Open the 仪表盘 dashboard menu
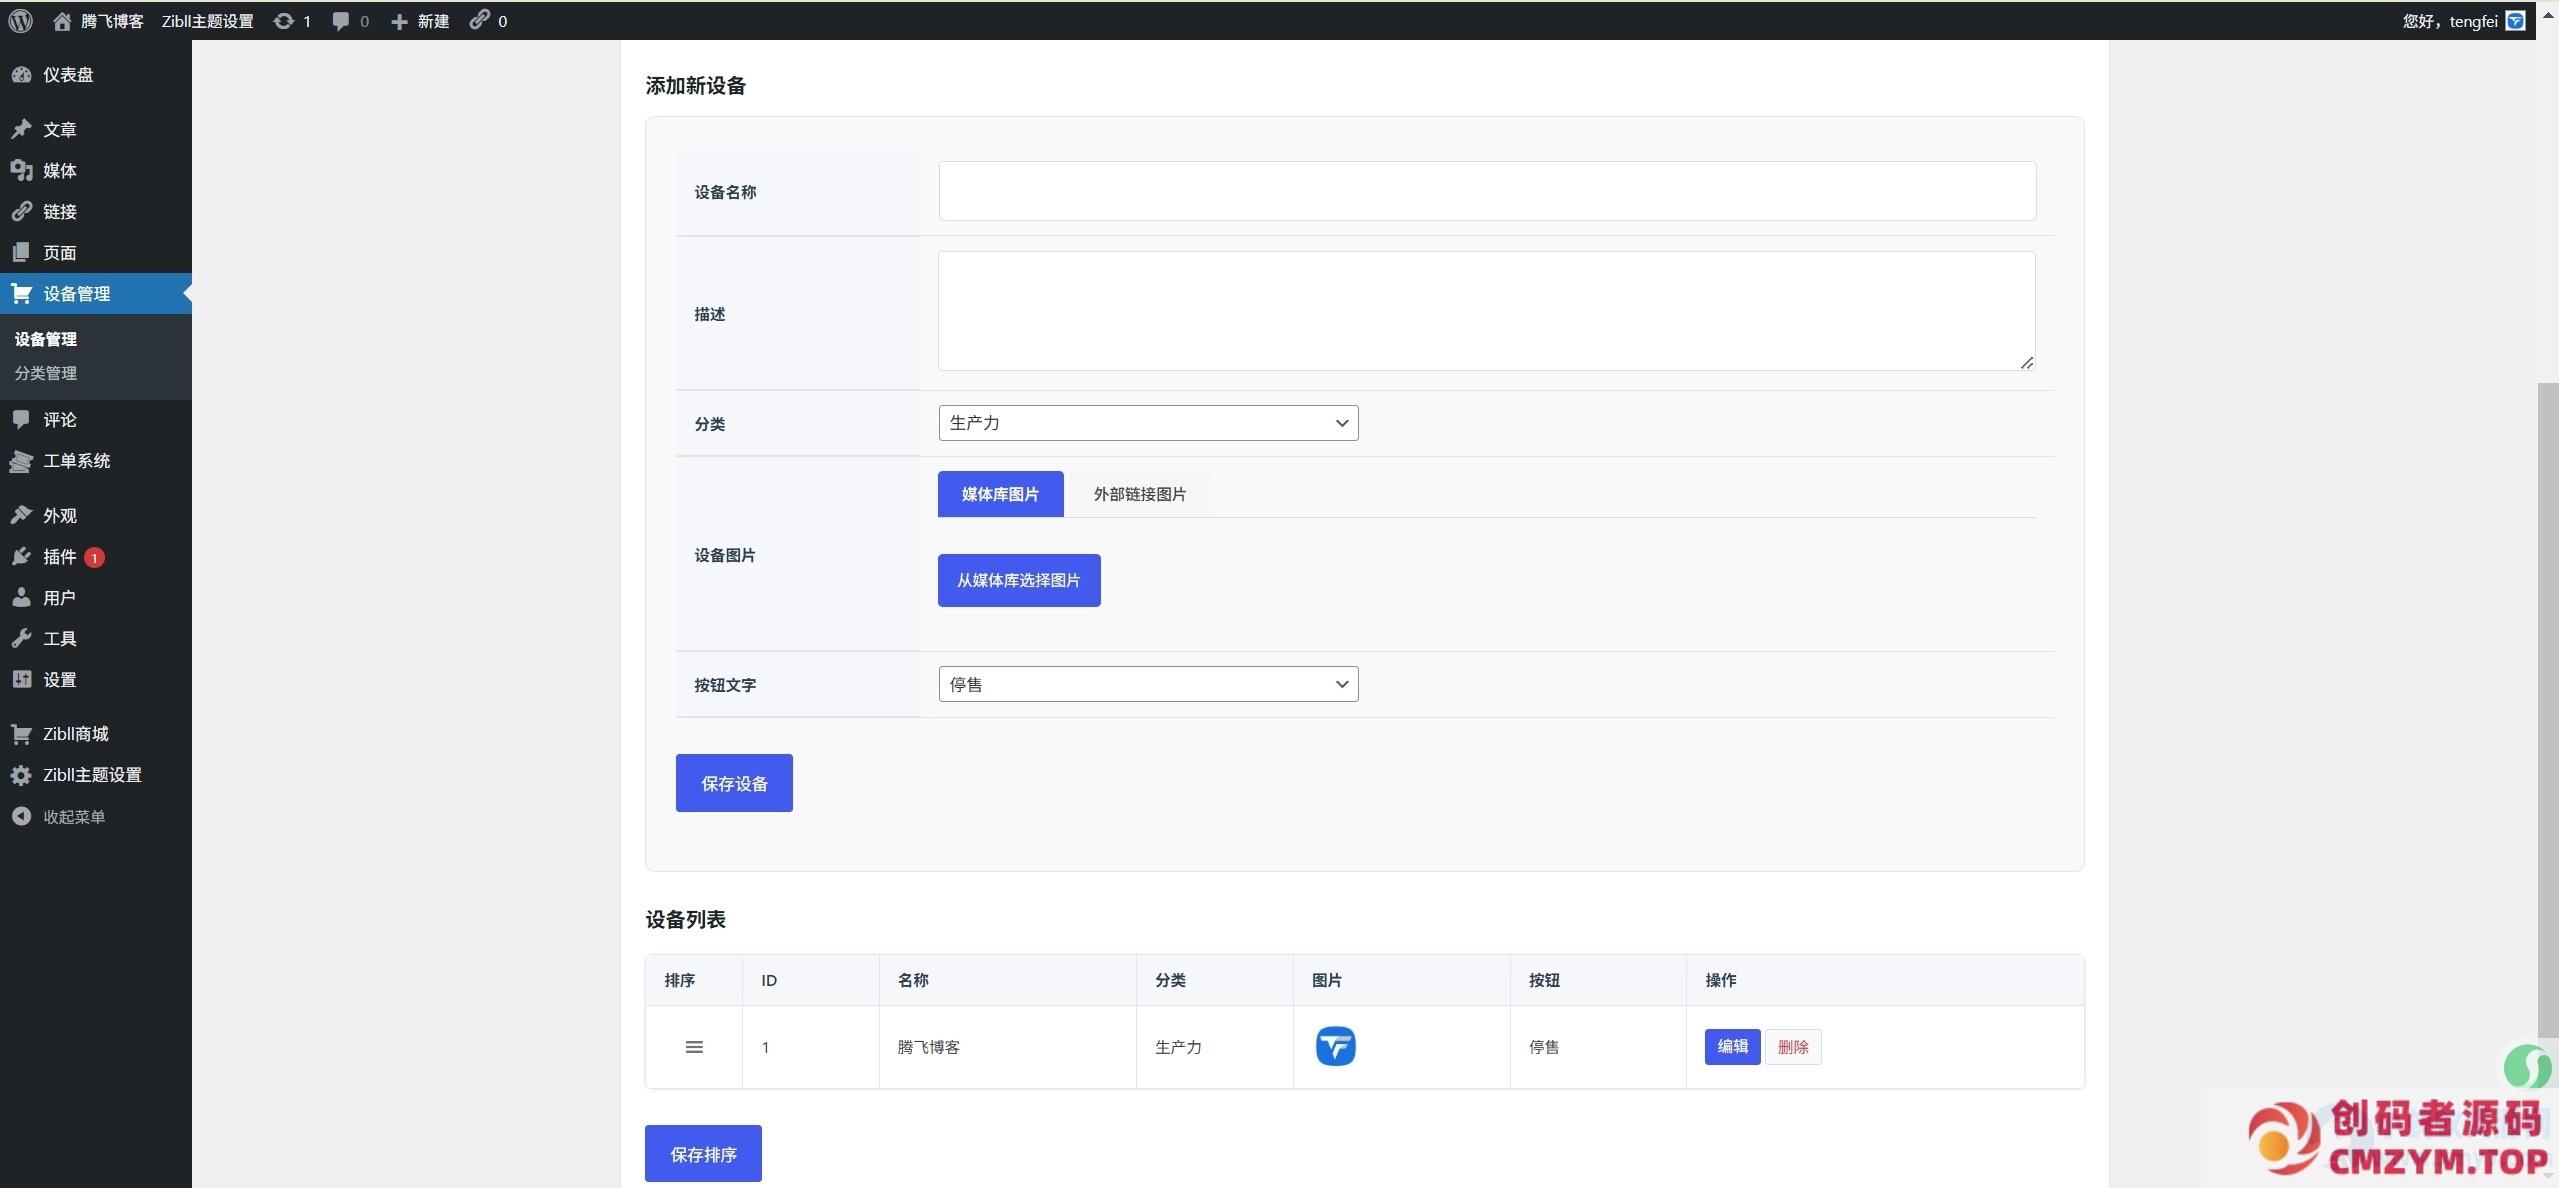The image size is (2559, 1188). [67, 75]
